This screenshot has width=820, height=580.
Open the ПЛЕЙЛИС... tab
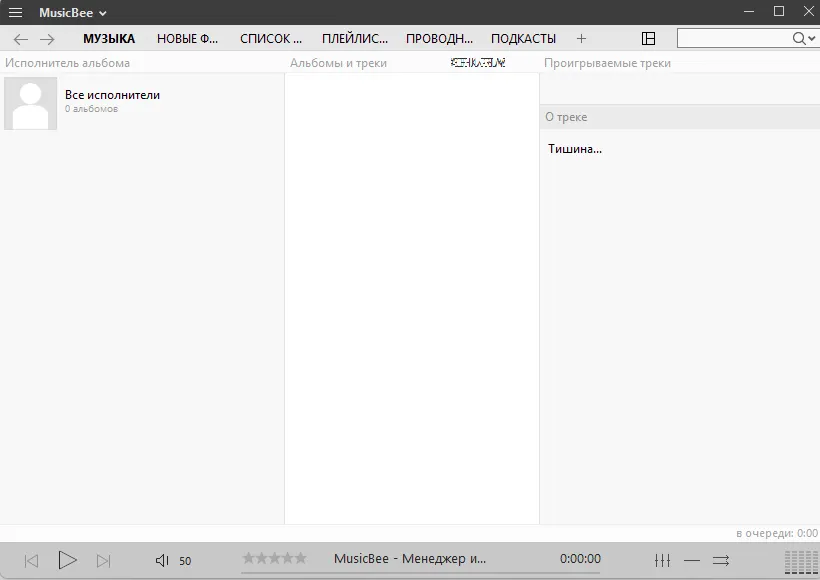click(354, 39)
